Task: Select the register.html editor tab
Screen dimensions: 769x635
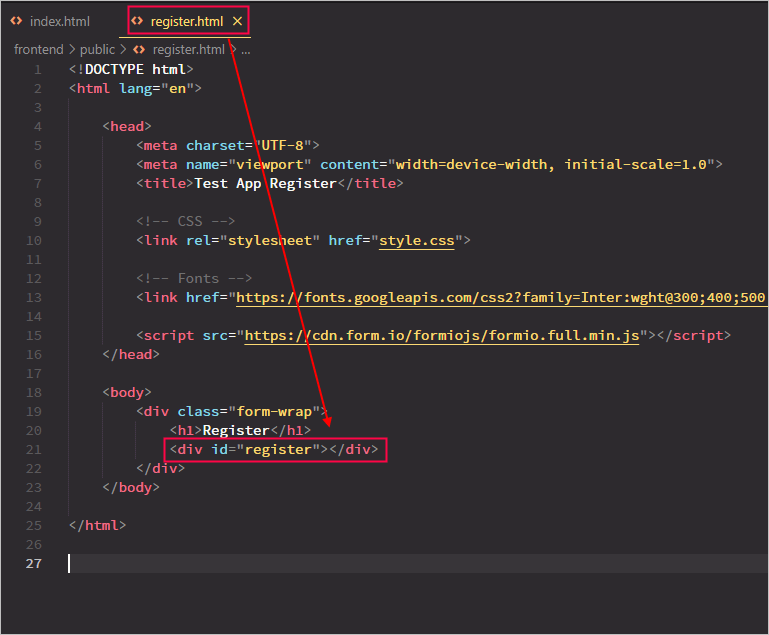Action: pyautogui.click(x=186, y=22)
